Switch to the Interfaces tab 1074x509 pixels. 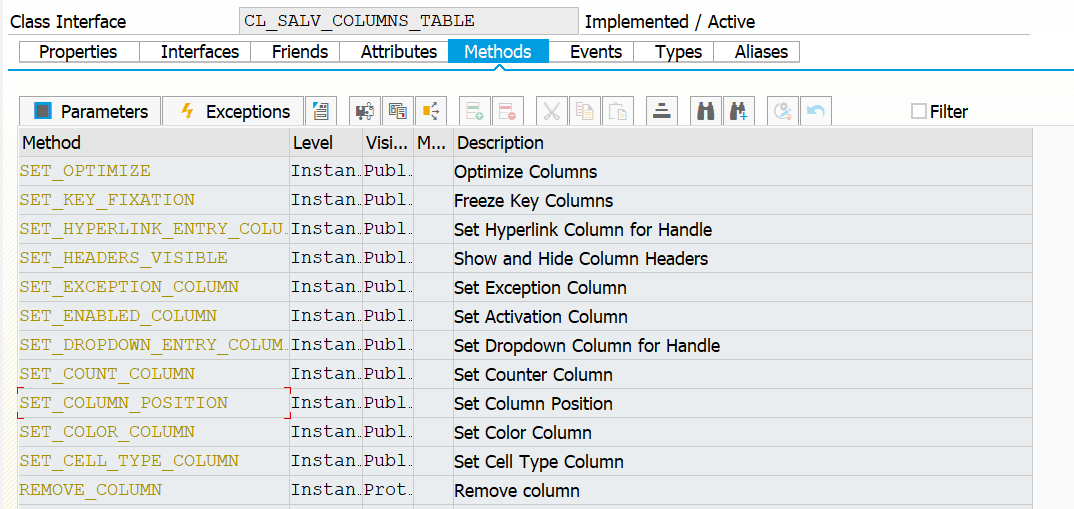click(x=195, y=52)
